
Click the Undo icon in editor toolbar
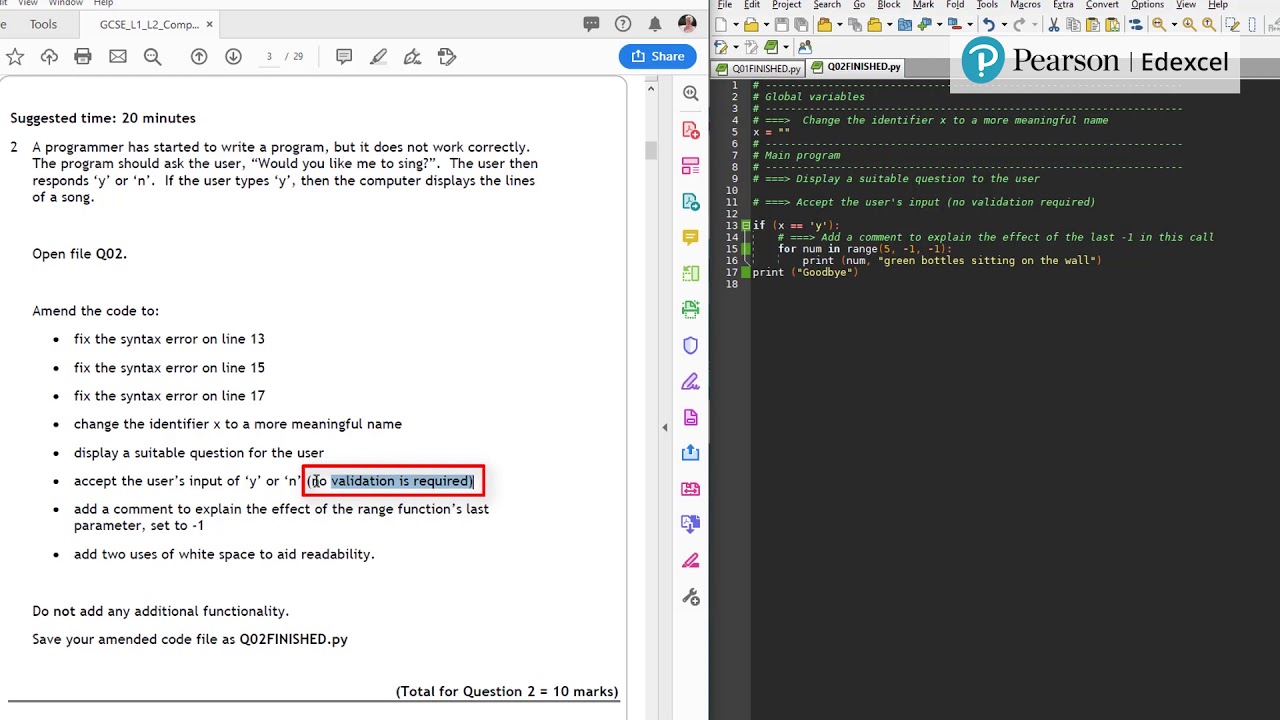[x=988, y=24]
